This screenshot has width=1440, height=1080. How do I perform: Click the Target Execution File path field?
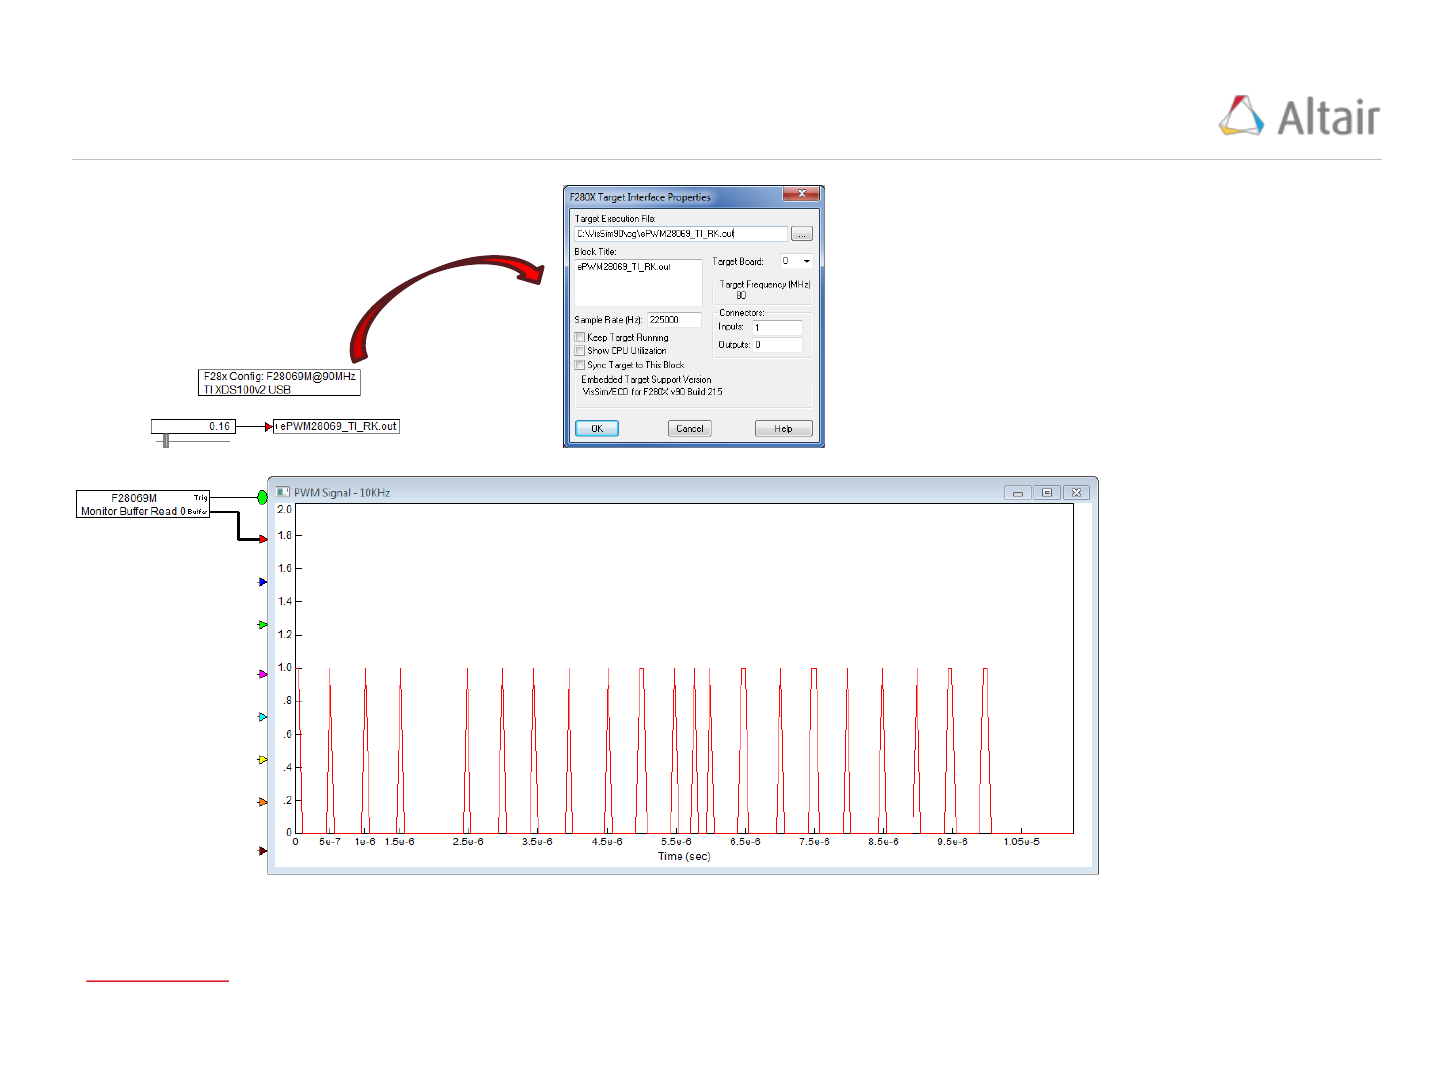click(681, 234)
